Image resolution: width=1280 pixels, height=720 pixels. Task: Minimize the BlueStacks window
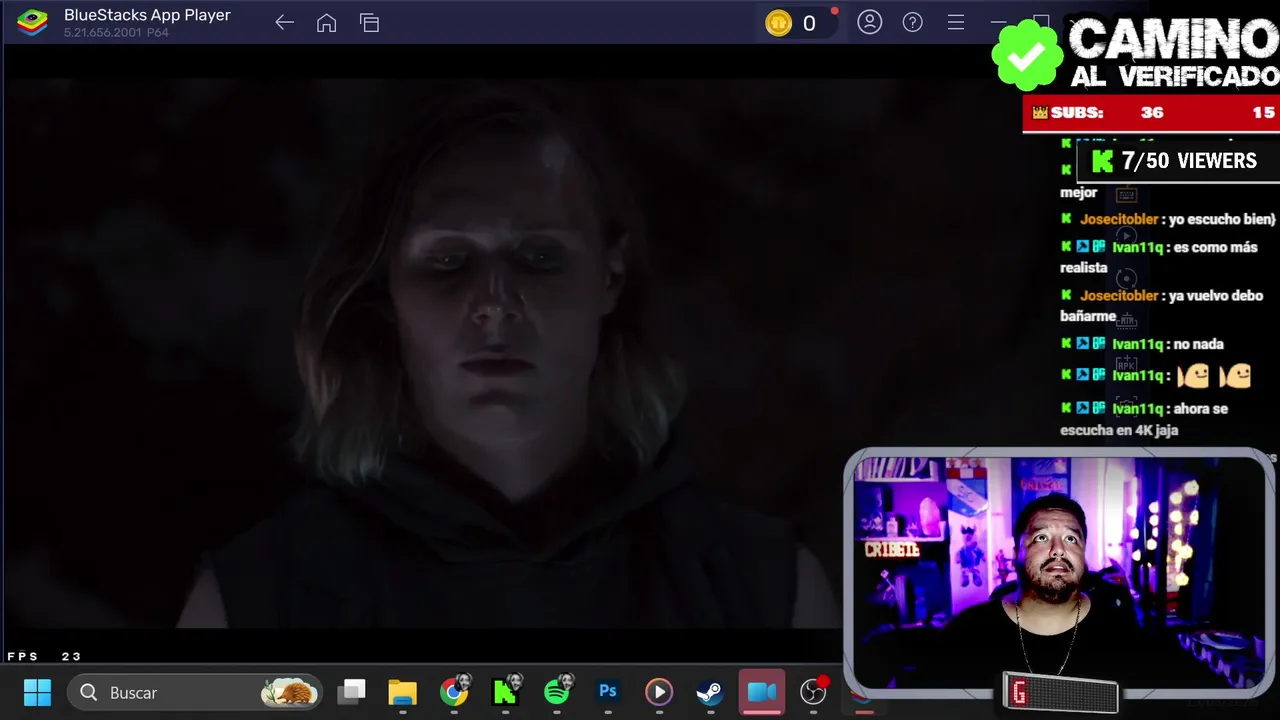click(998, 22)
